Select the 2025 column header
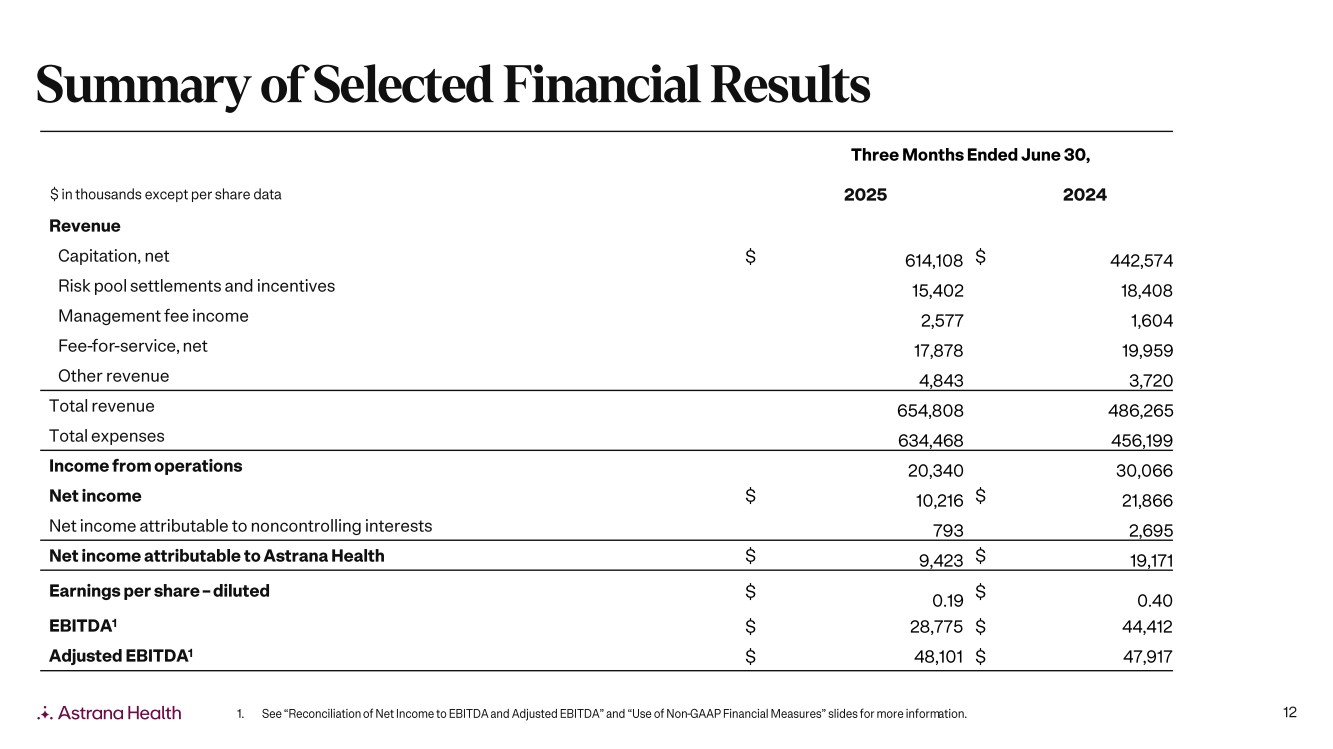The image size is (1333, 749). pyautogui.click(x=865, y=195)
